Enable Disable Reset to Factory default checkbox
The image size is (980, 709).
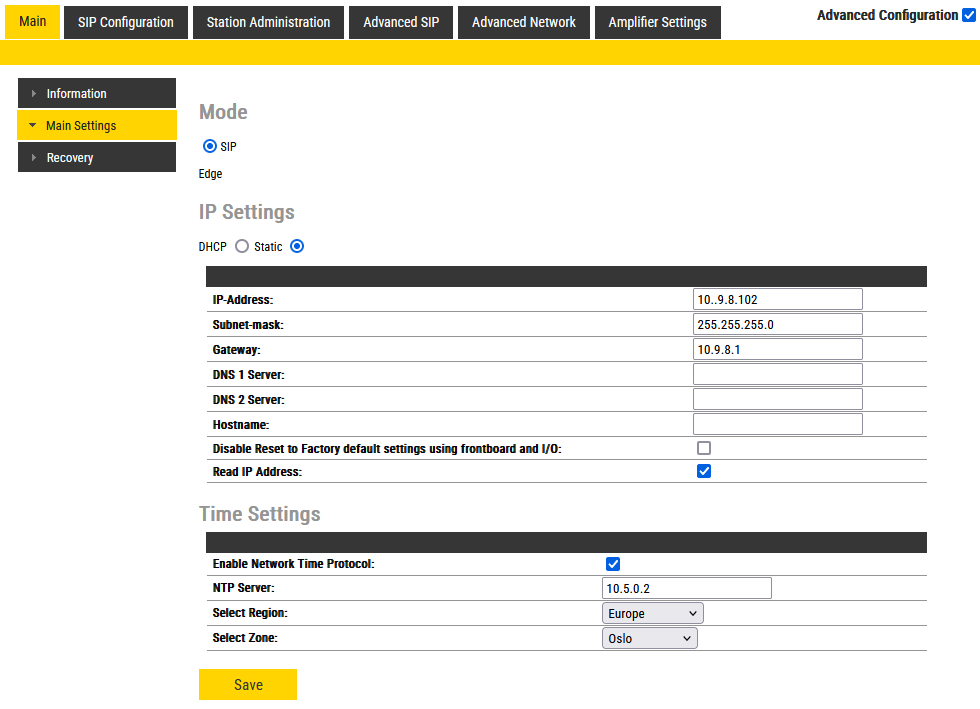(704, 448)
